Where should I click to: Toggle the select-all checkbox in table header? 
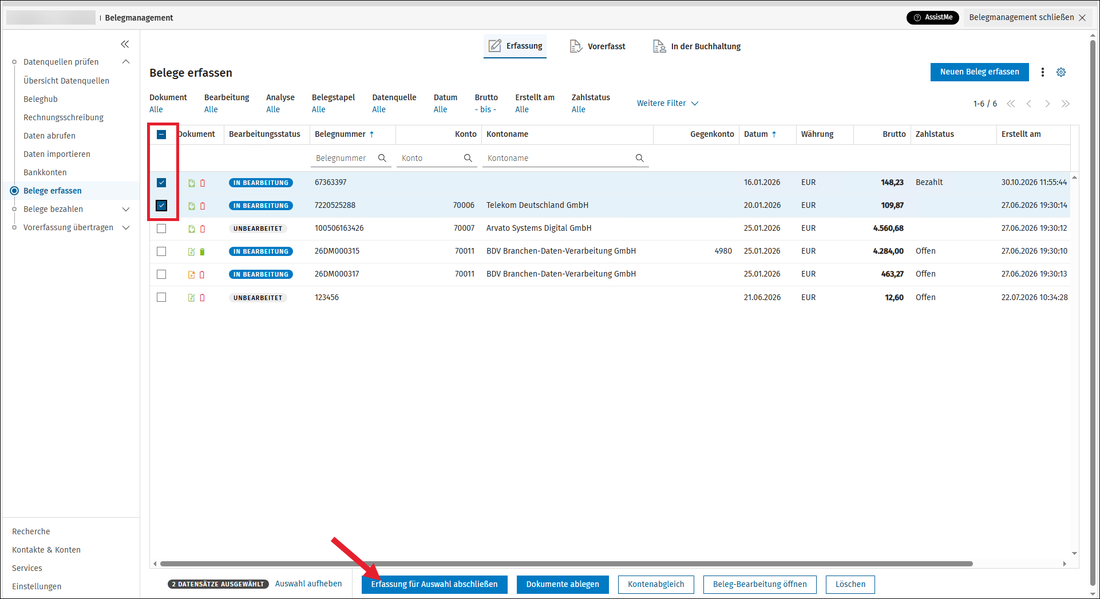tap(161, 135)
